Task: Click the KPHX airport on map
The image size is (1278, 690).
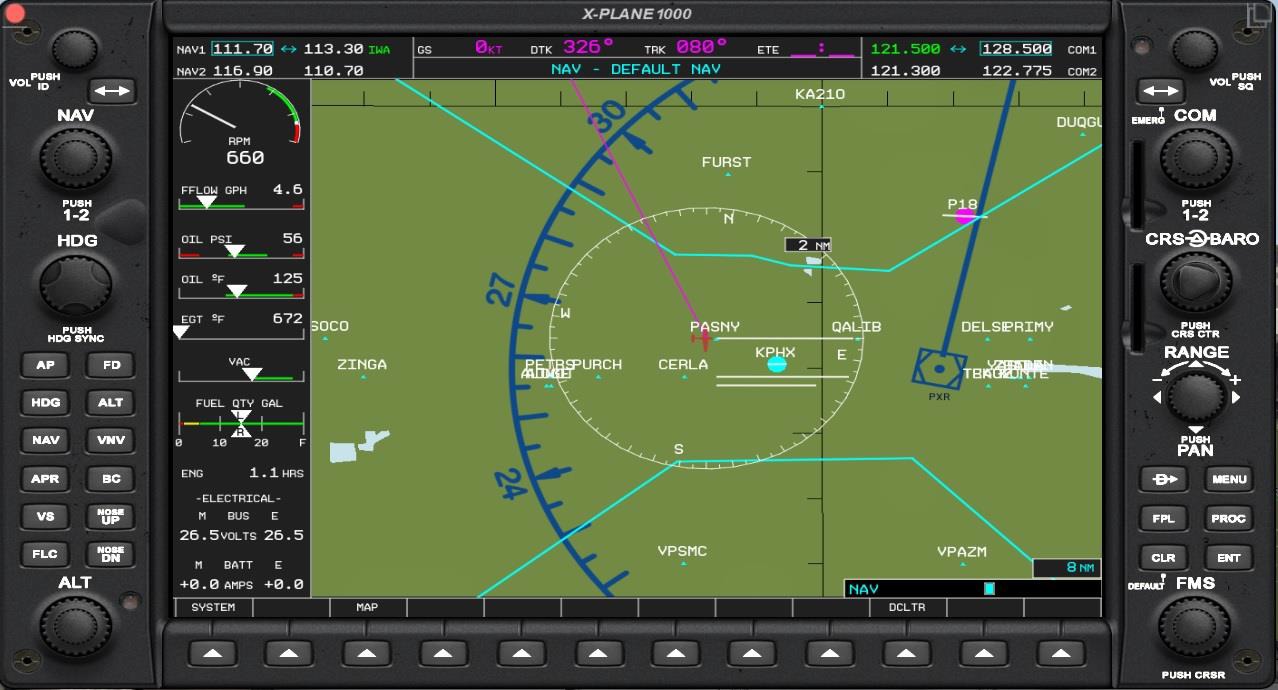Action: point(776,364)
